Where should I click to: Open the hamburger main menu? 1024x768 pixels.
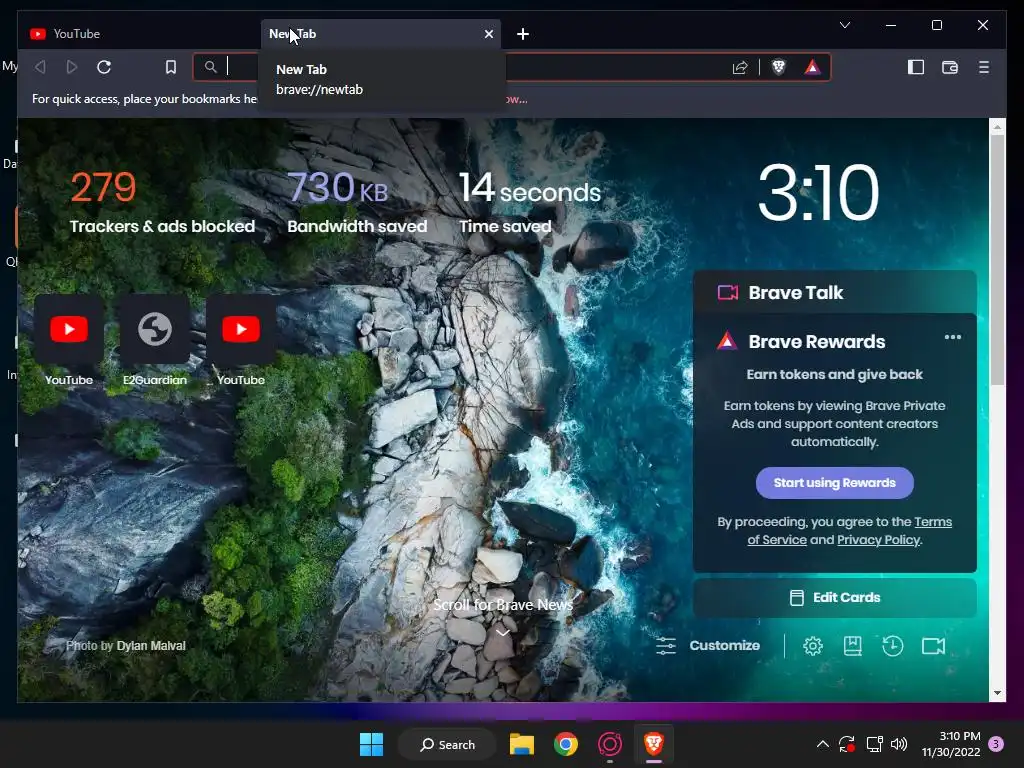[x=984, y=67]
